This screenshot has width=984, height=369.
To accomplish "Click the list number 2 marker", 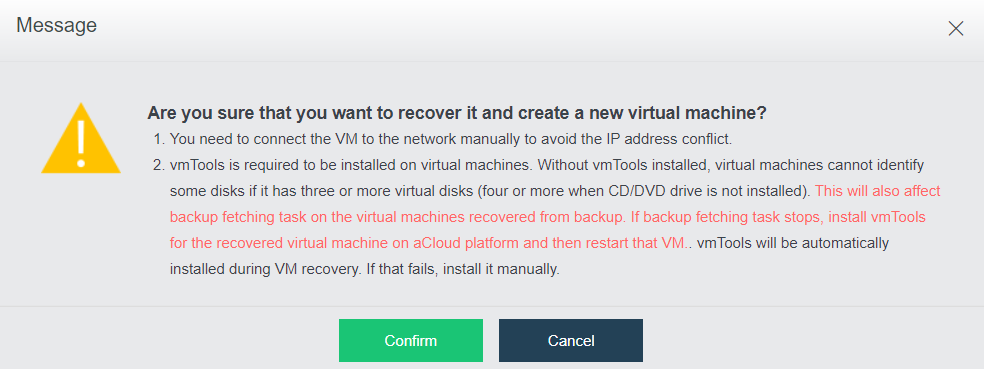I will point(159,165).
